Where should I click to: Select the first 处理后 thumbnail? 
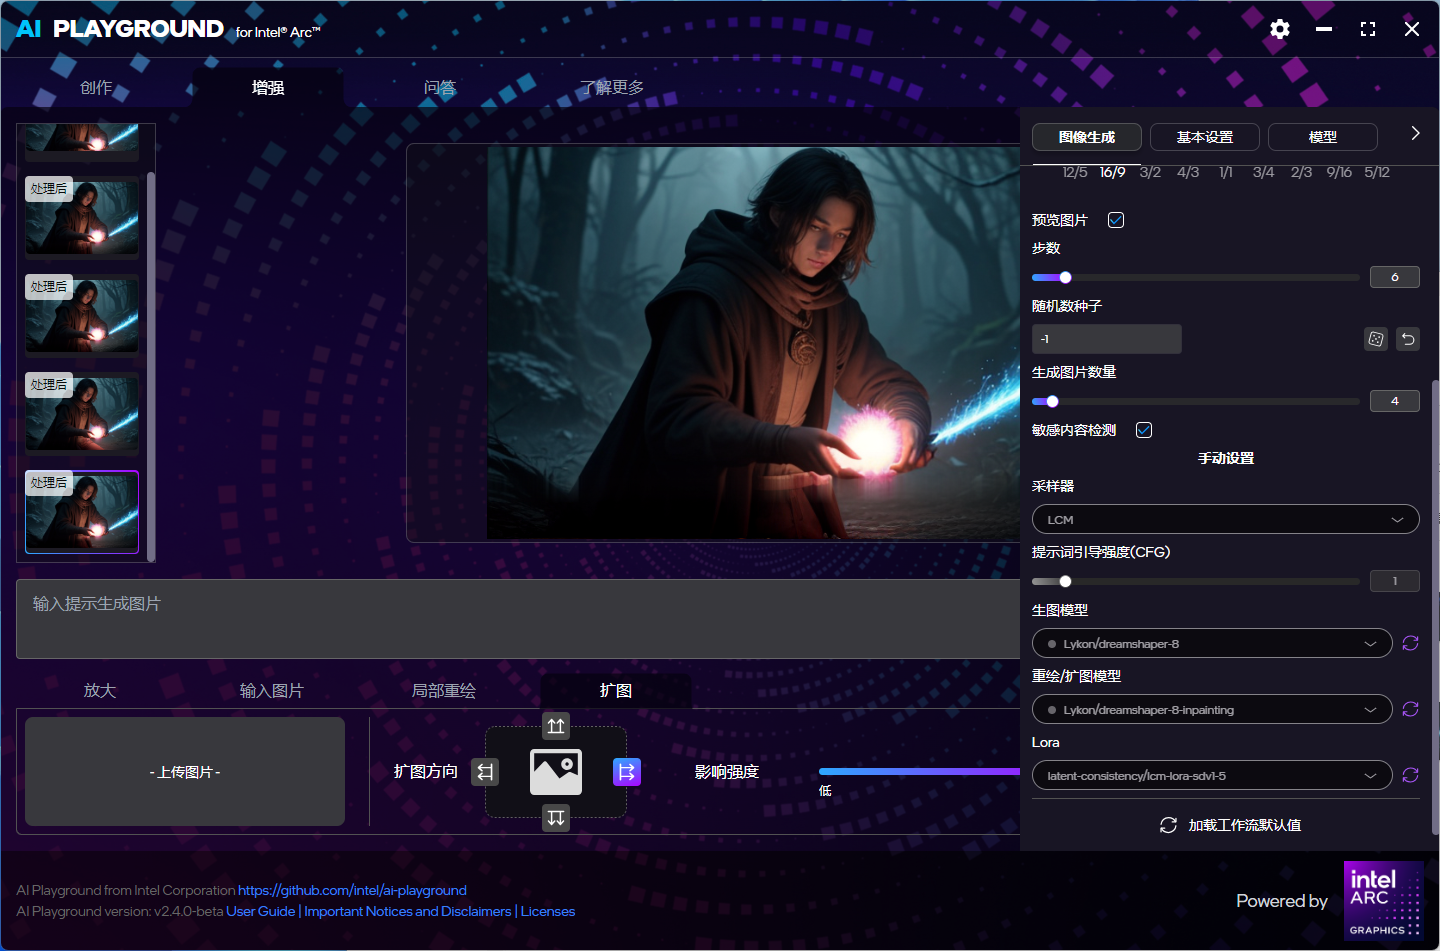[x=82, y=217]
